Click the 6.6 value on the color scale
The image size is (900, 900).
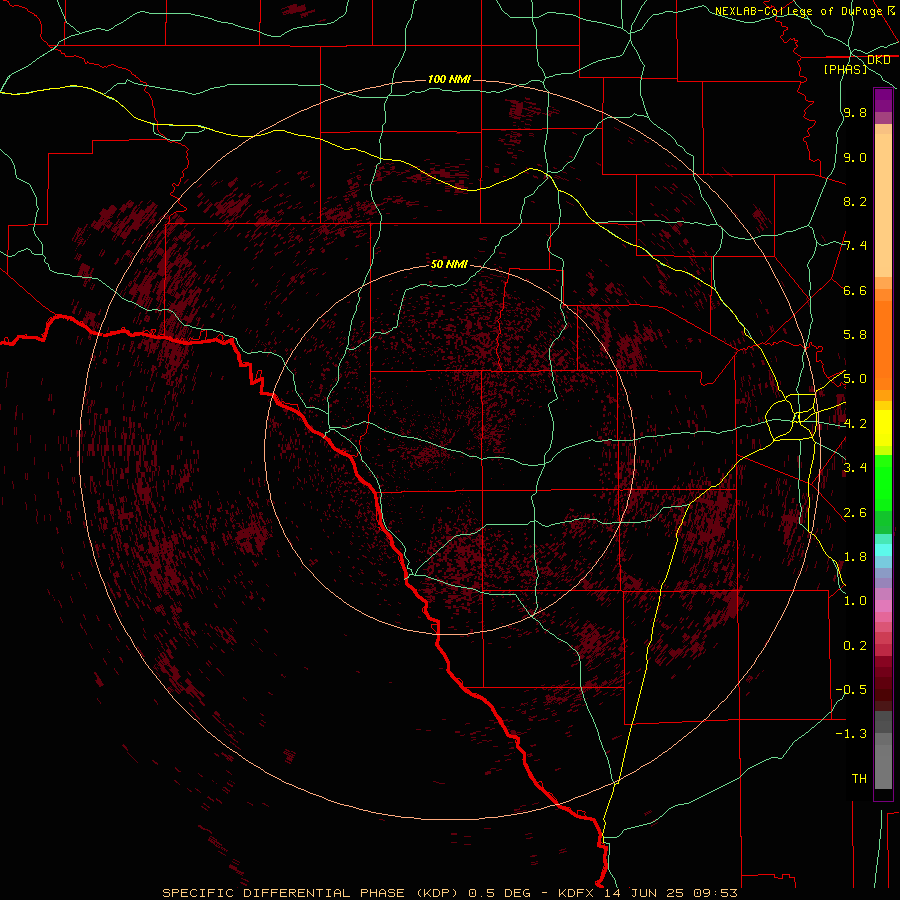[855, 290]
